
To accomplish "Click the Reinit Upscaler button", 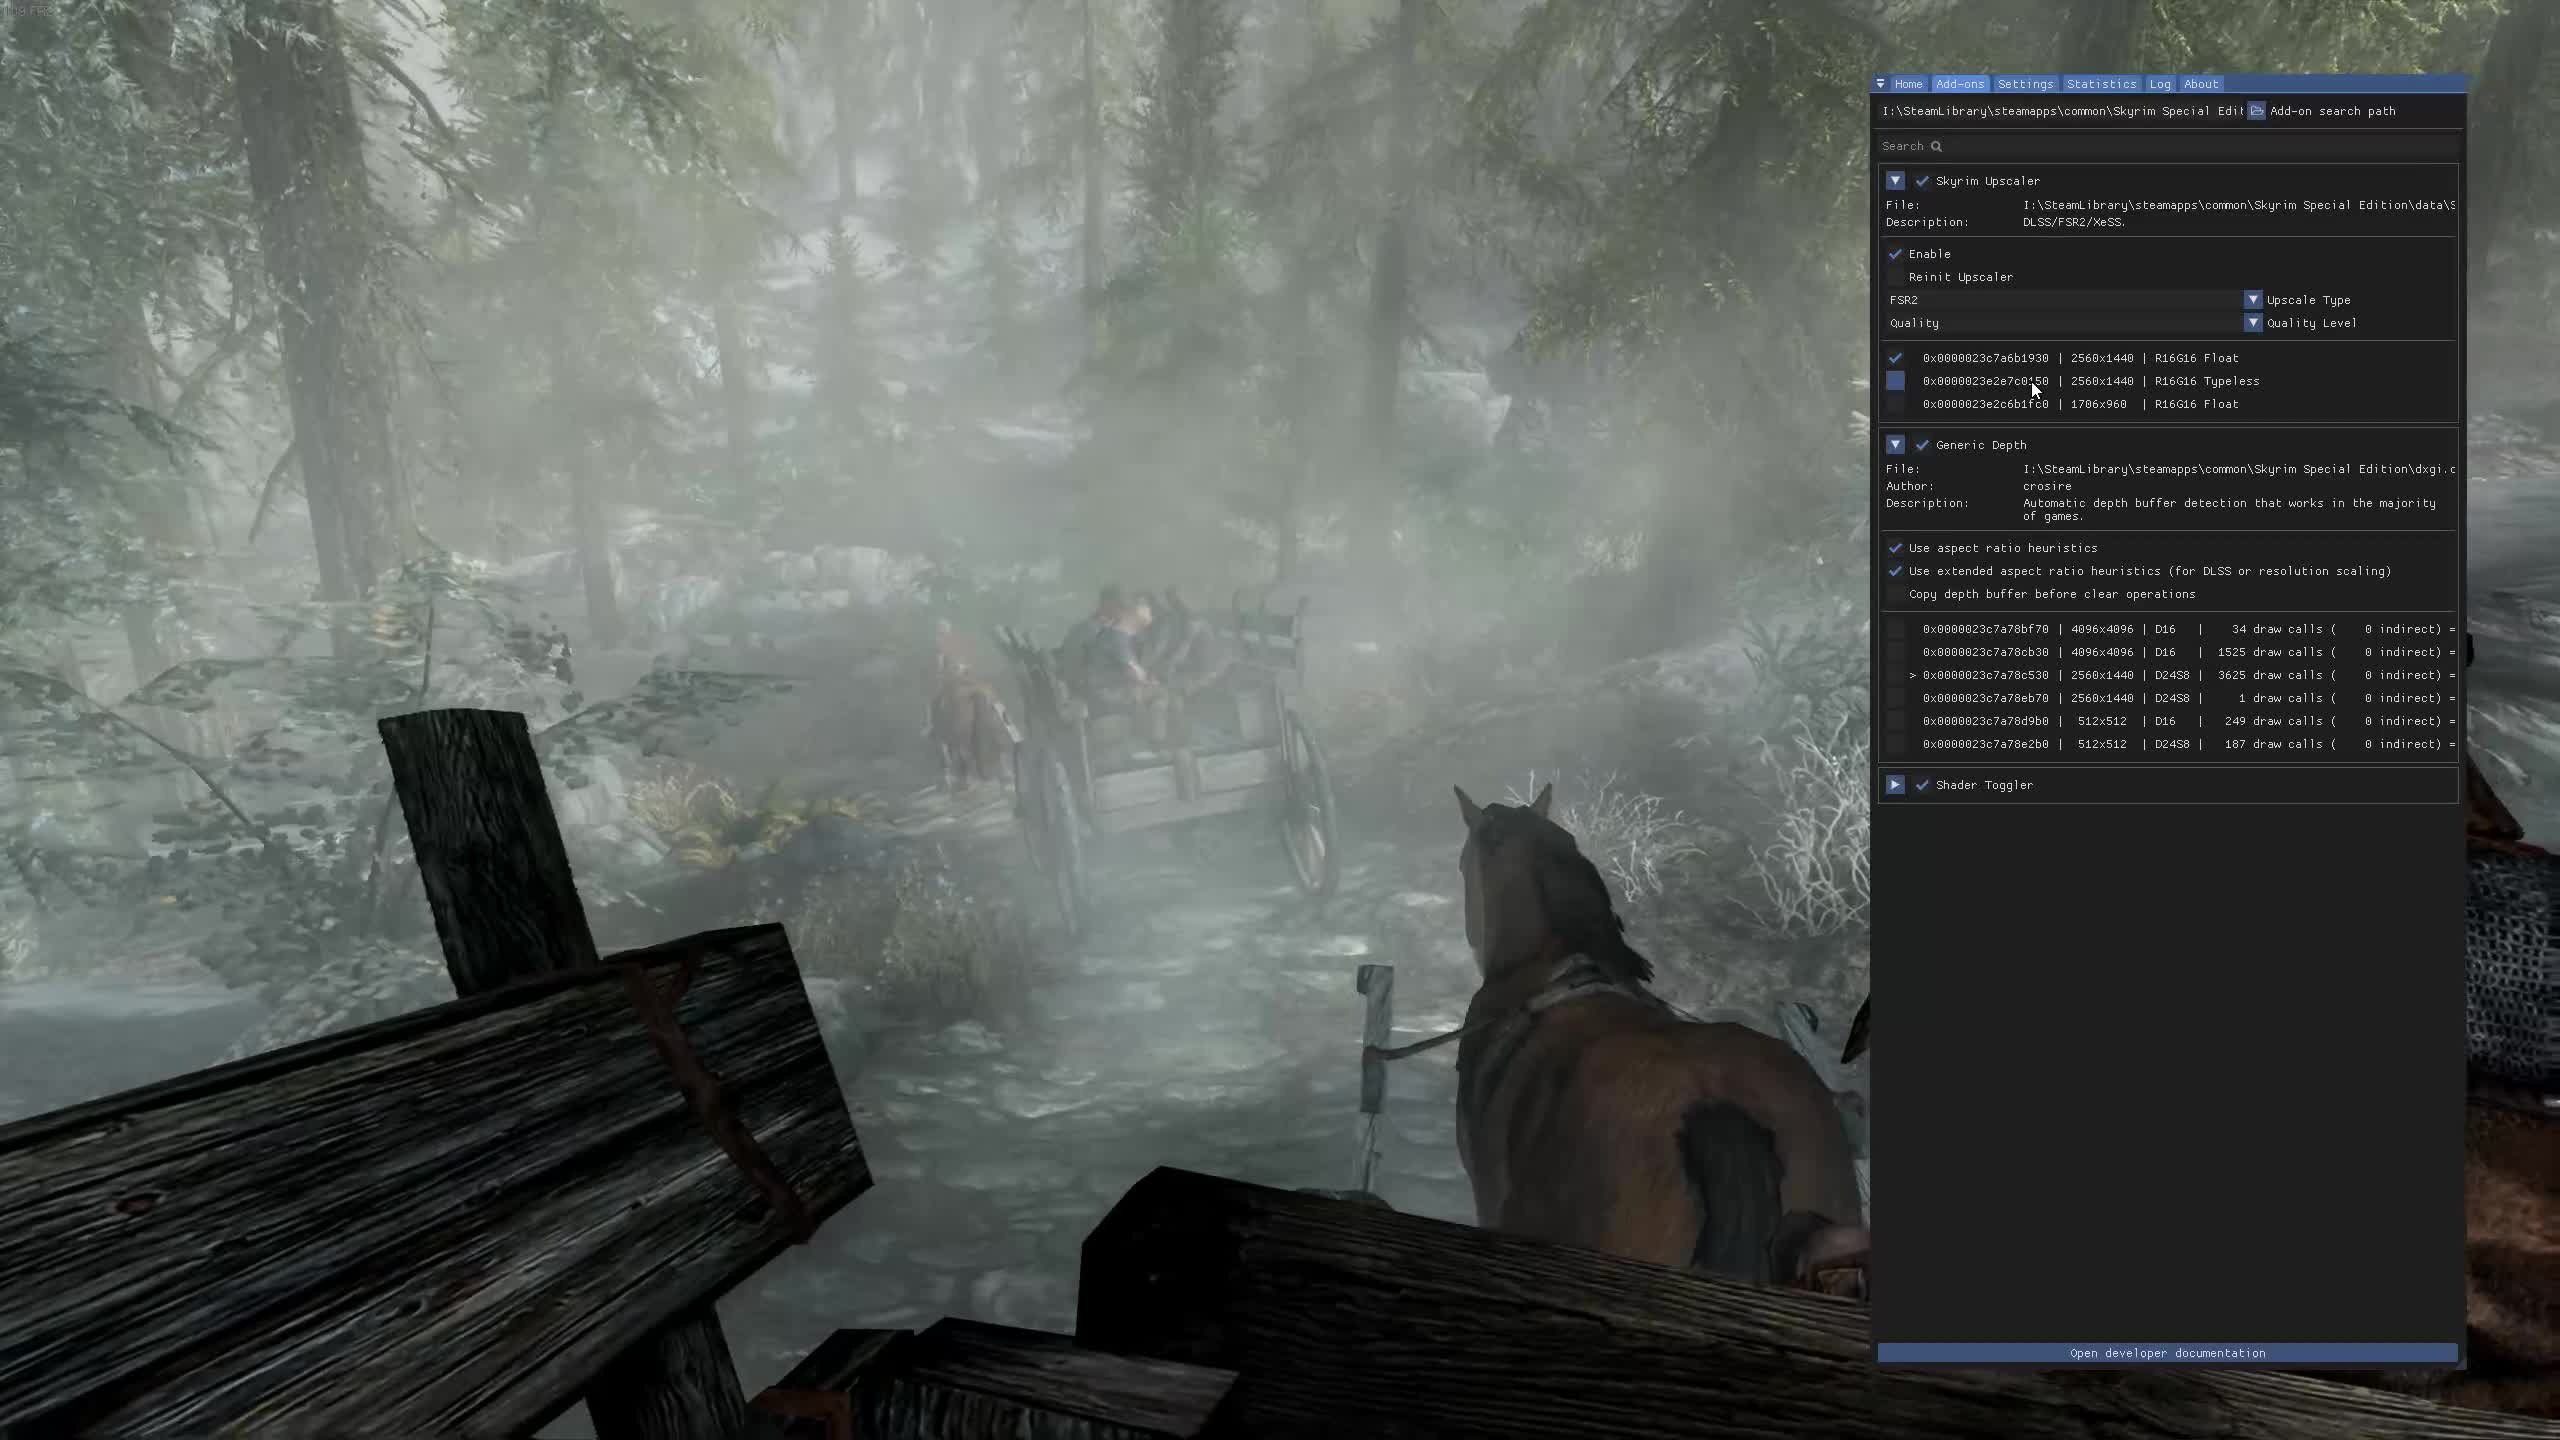I will pos(1959,277).
